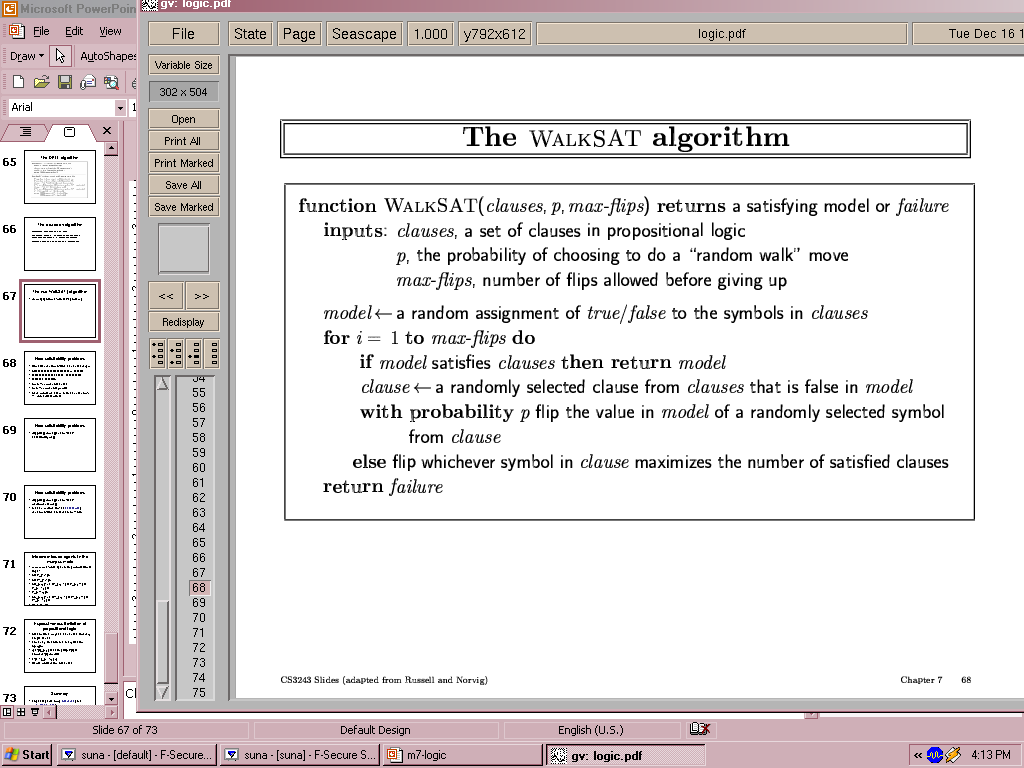Screen dimensions: 1024x768
Task: Click the mark even pages icon
Action: [x=176, y=353]
